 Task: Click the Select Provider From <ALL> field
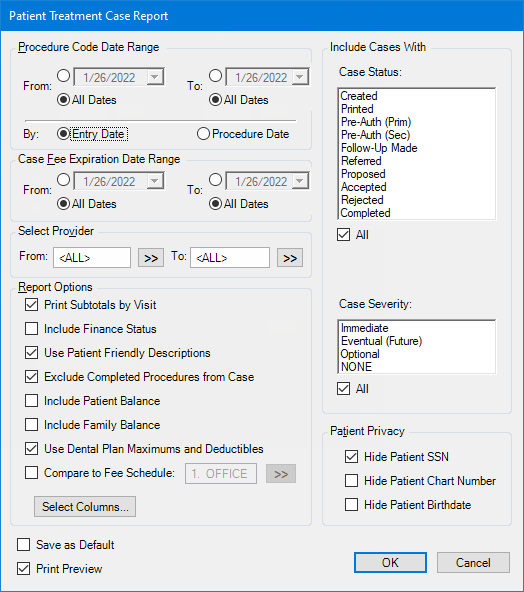click(92, 257)
